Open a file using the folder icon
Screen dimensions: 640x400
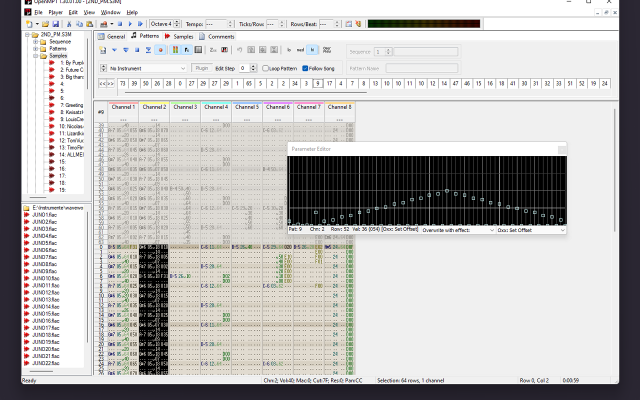pos(46,24)
